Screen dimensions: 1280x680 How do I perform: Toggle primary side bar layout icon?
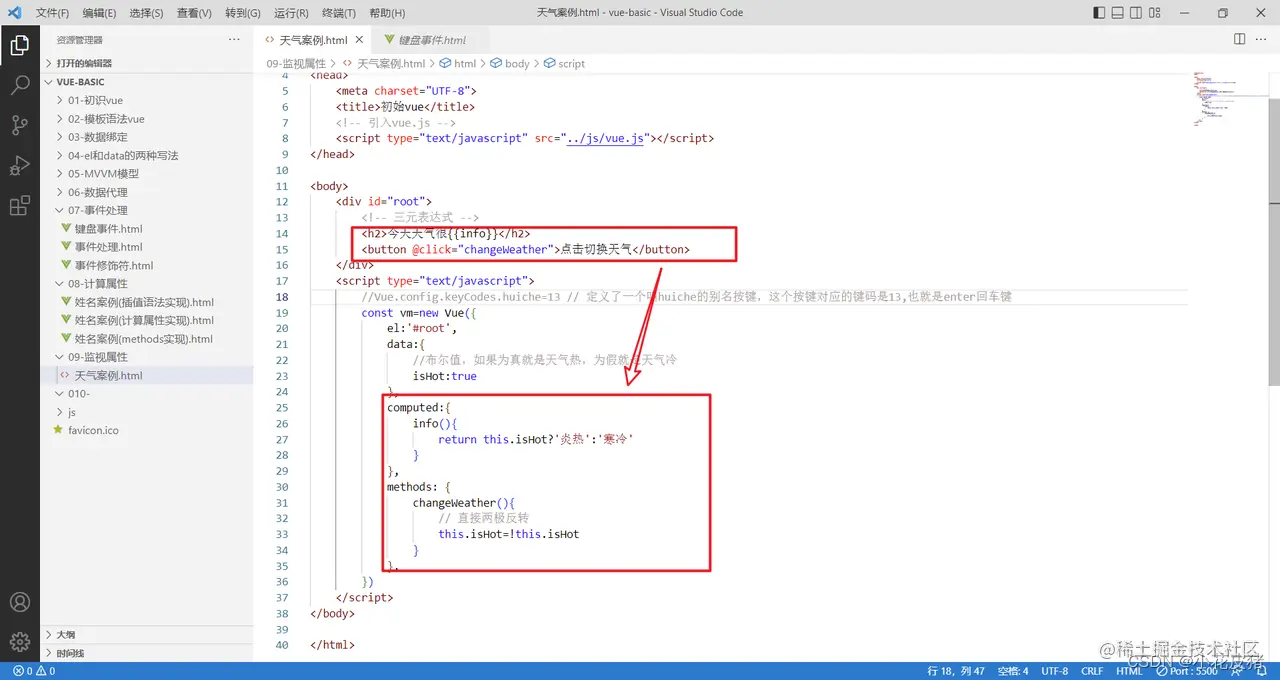click(1099, 13)
